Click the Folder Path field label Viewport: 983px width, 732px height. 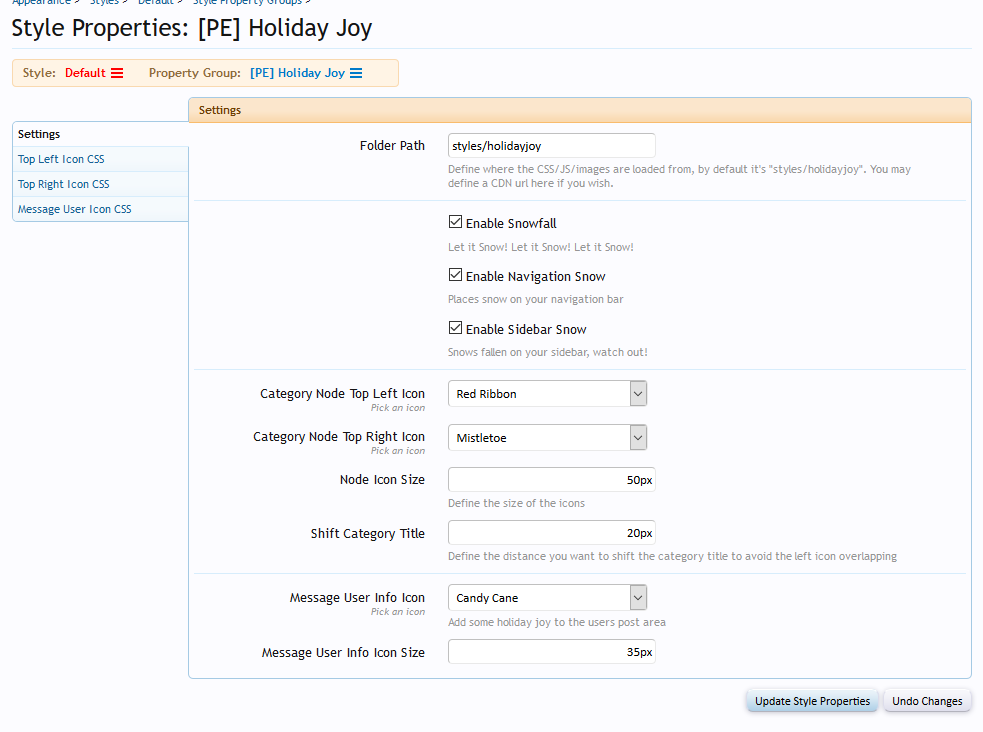point(392,145)
